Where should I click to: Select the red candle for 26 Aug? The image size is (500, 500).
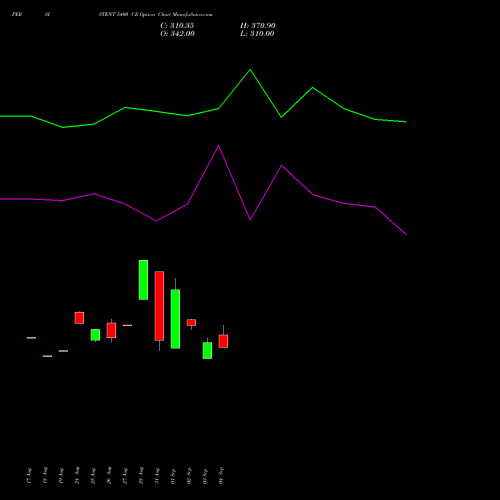tap(111, 330)
